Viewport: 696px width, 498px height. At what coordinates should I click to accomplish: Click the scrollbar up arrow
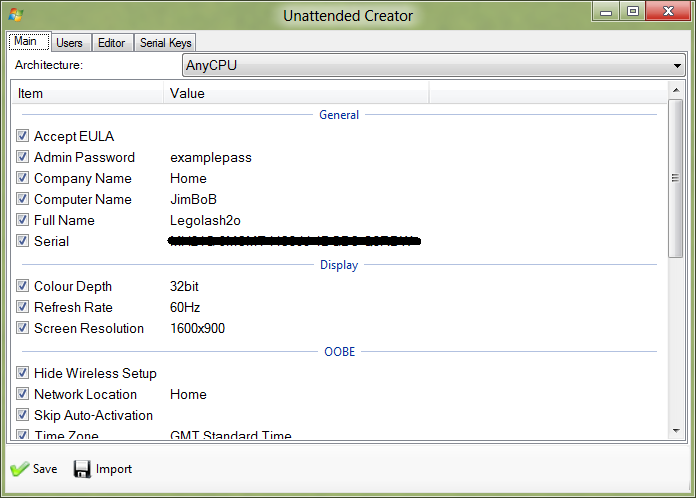pyautogui.click(x=676, y=92)
